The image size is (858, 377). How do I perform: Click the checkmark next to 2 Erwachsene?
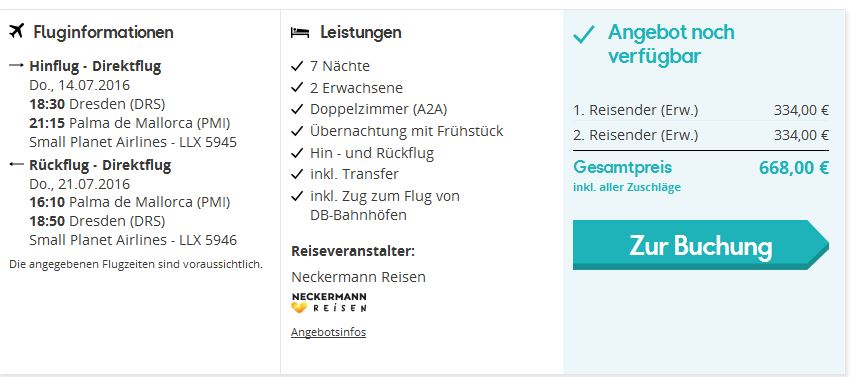click(x=297, y=88)
